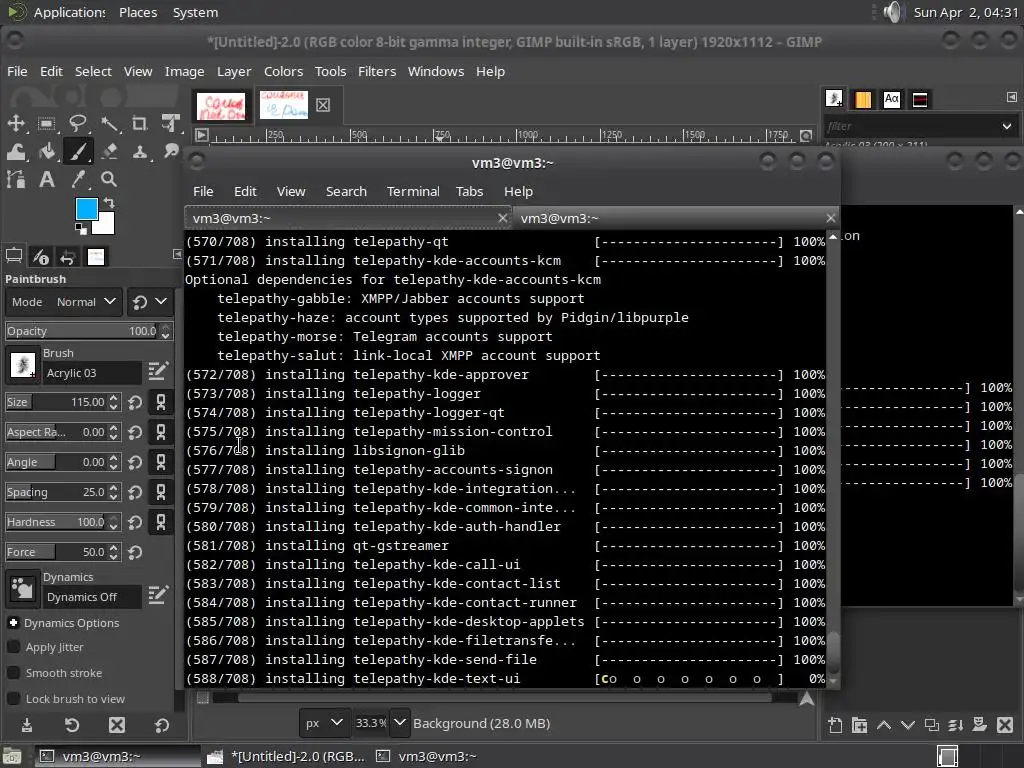Click the Size stepper arrows
Viewport: 1024px width, 768px height.
[x=114, y=402]
